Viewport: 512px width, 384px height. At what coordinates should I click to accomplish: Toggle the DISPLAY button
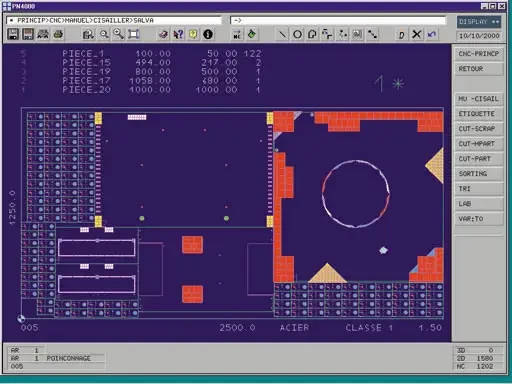click(479, 22)
